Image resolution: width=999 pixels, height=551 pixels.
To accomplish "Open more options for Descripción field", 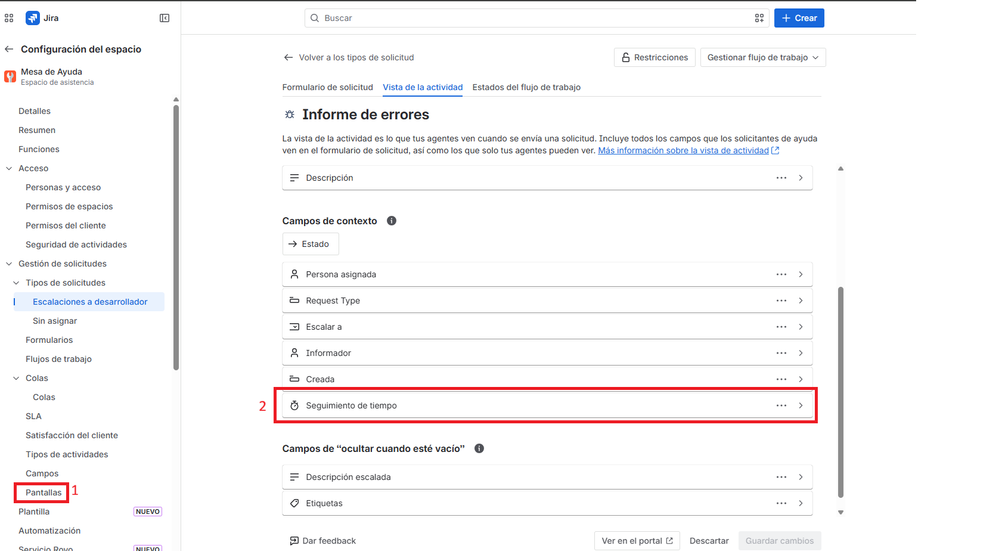I will (x=781, y=178).
